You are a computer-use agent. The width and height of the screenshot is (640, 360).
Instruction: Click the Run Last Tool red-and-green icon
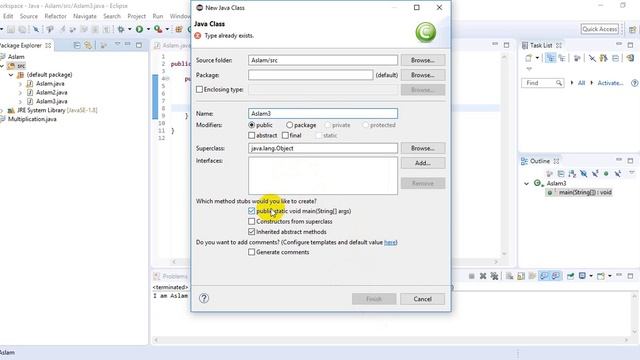coord(158,29)
